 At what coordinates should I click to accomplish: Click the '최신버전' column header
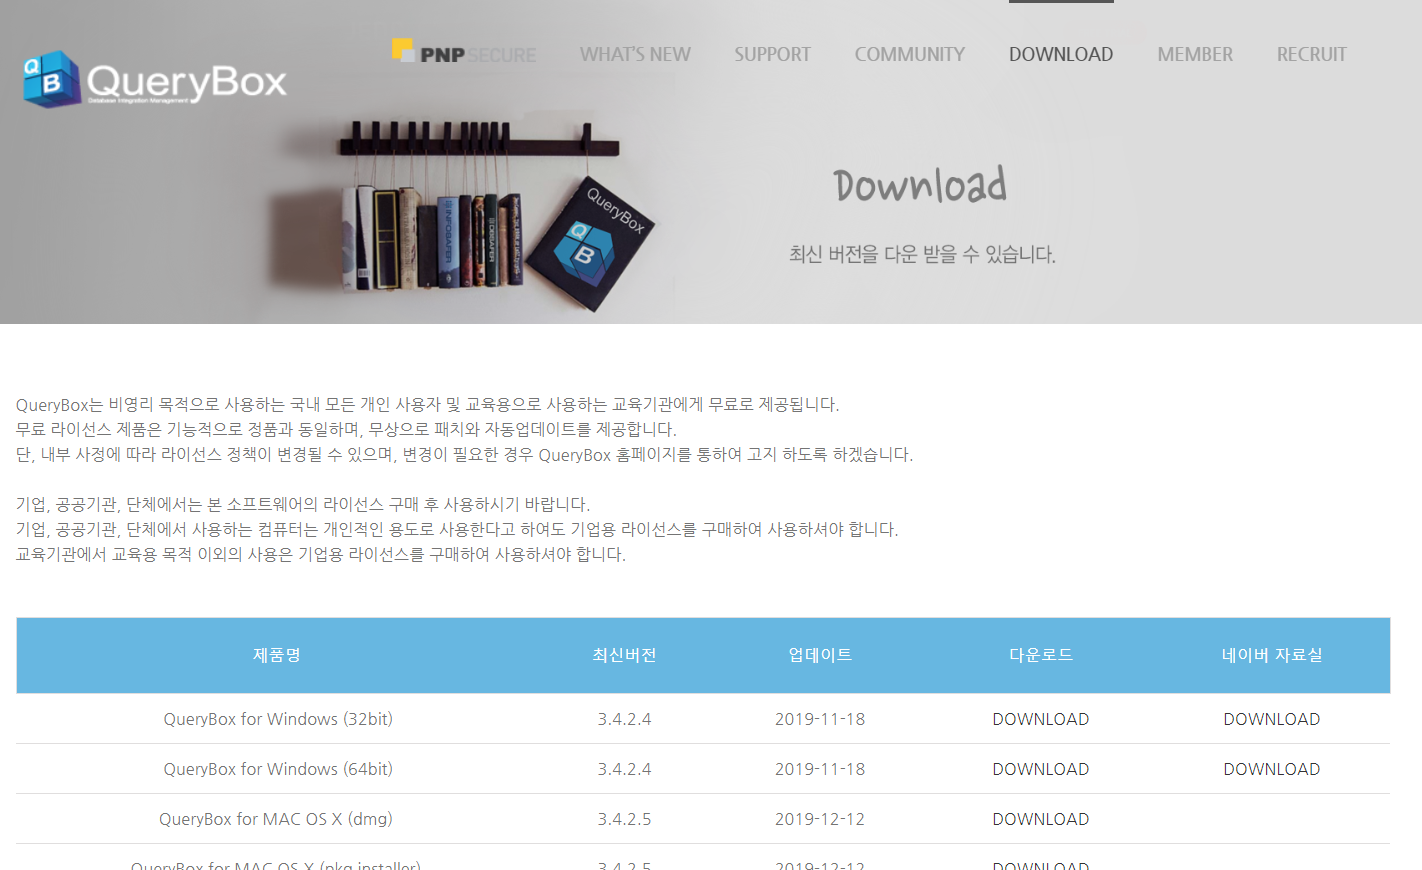click(624, 655)
